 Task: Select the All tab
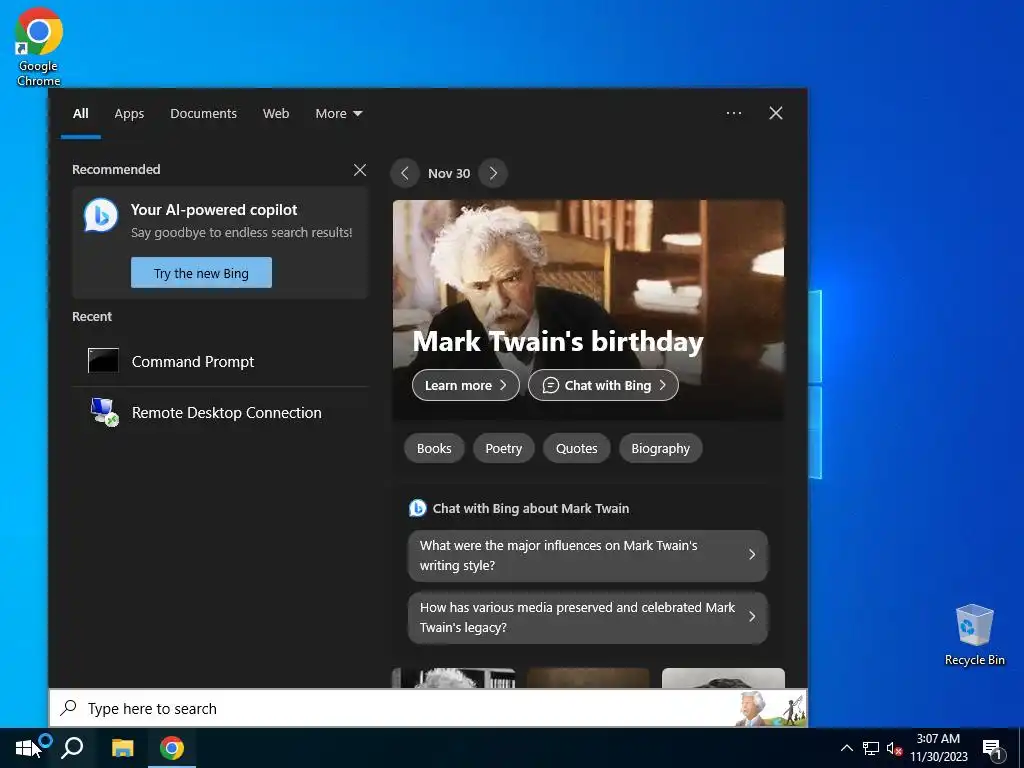[x=80, y=114]
